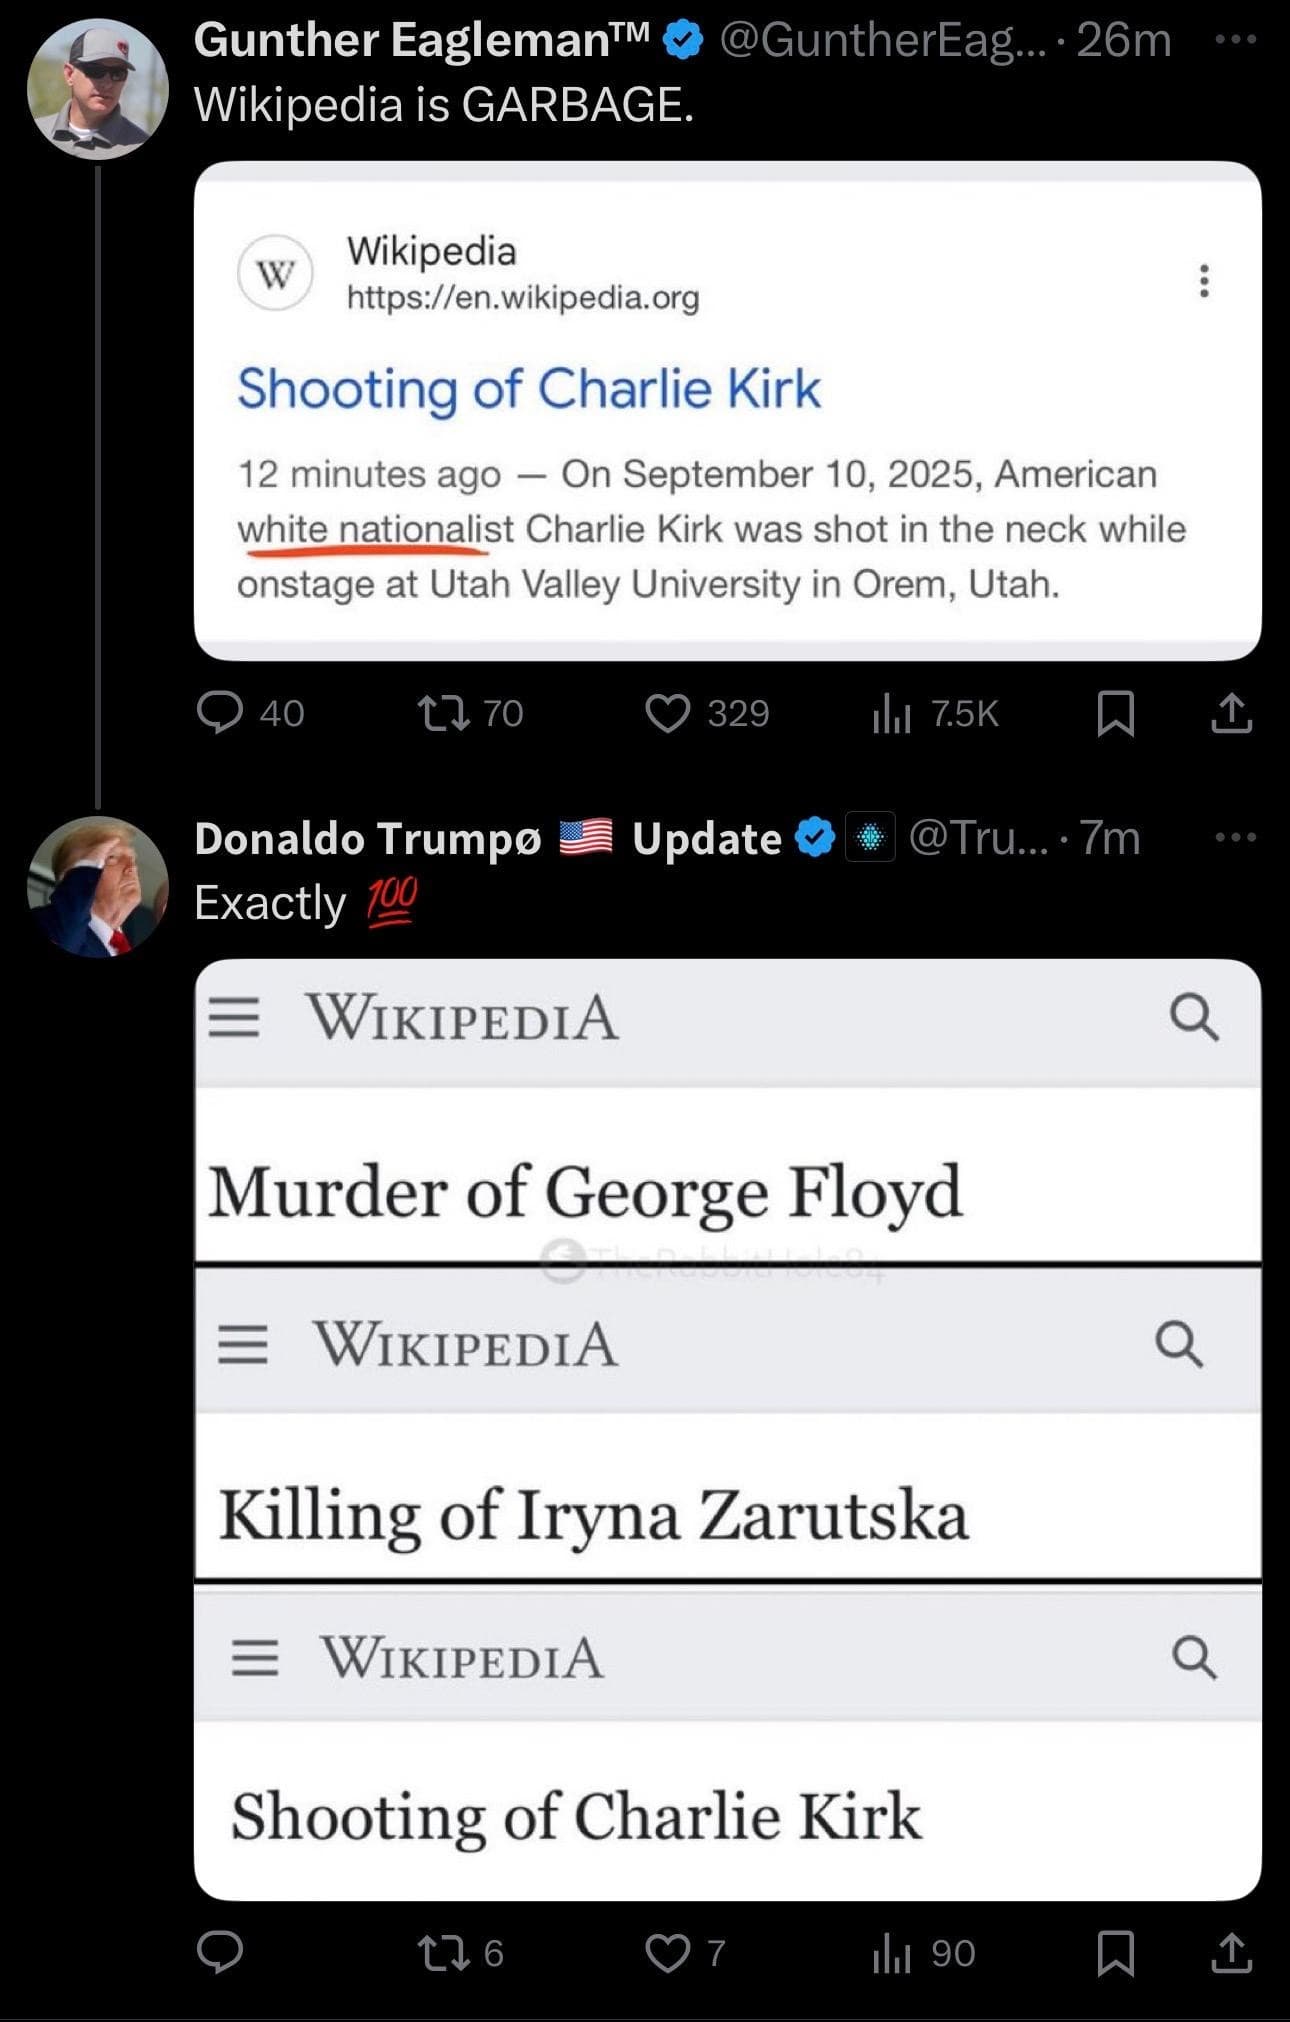The width and height of the screenshot is (1290, 2022).
Task: View analytics showing 7.5K views
Action: tap(891, 713)
